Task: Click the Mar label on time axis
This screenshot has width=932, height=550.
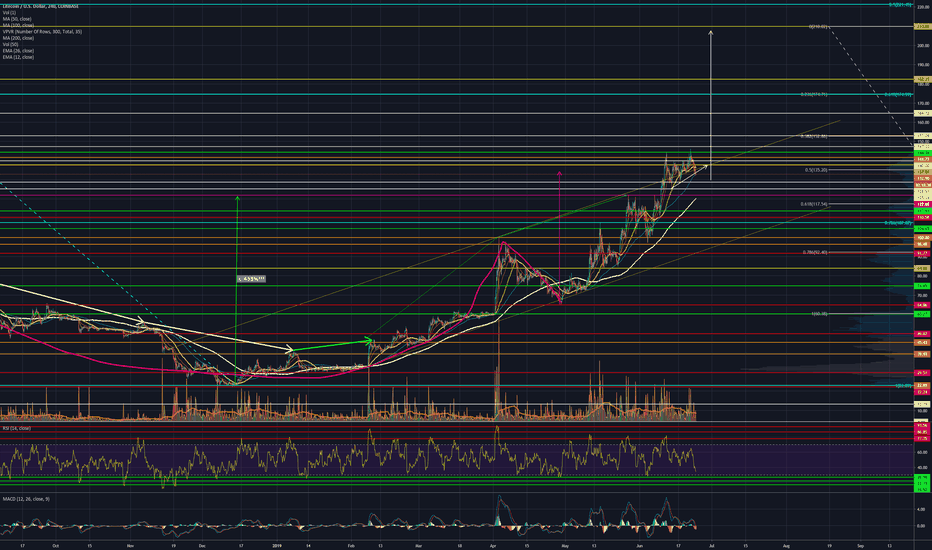Action: pyautogui.click(x=418, y=545)
